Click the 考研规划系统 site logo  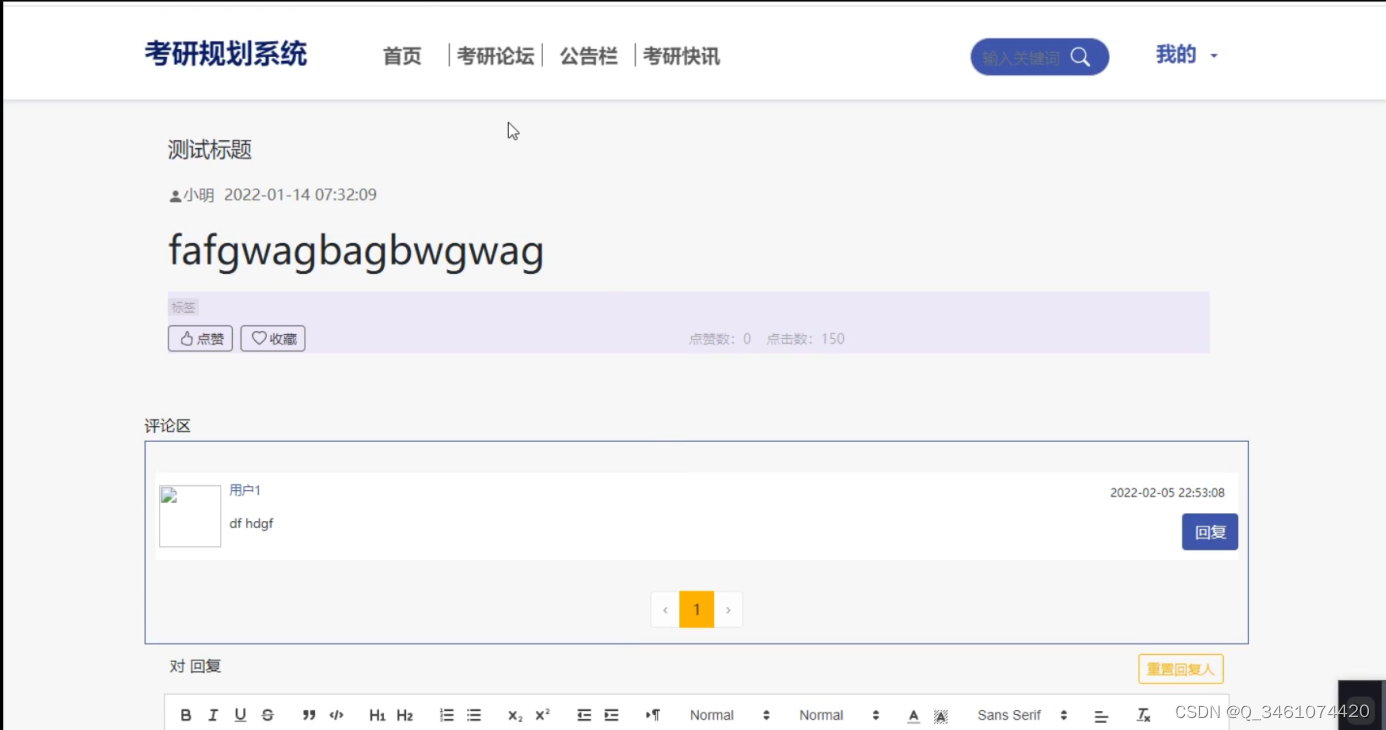[226, 53]
